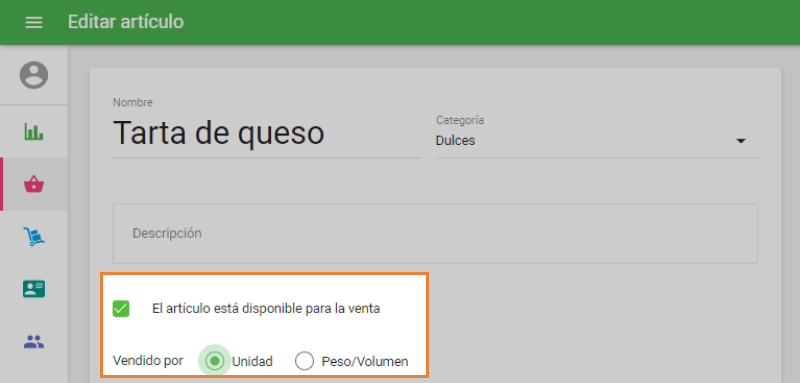Select the Peso/Volumen radio button
800x383 pixels.
pos(304,361)
